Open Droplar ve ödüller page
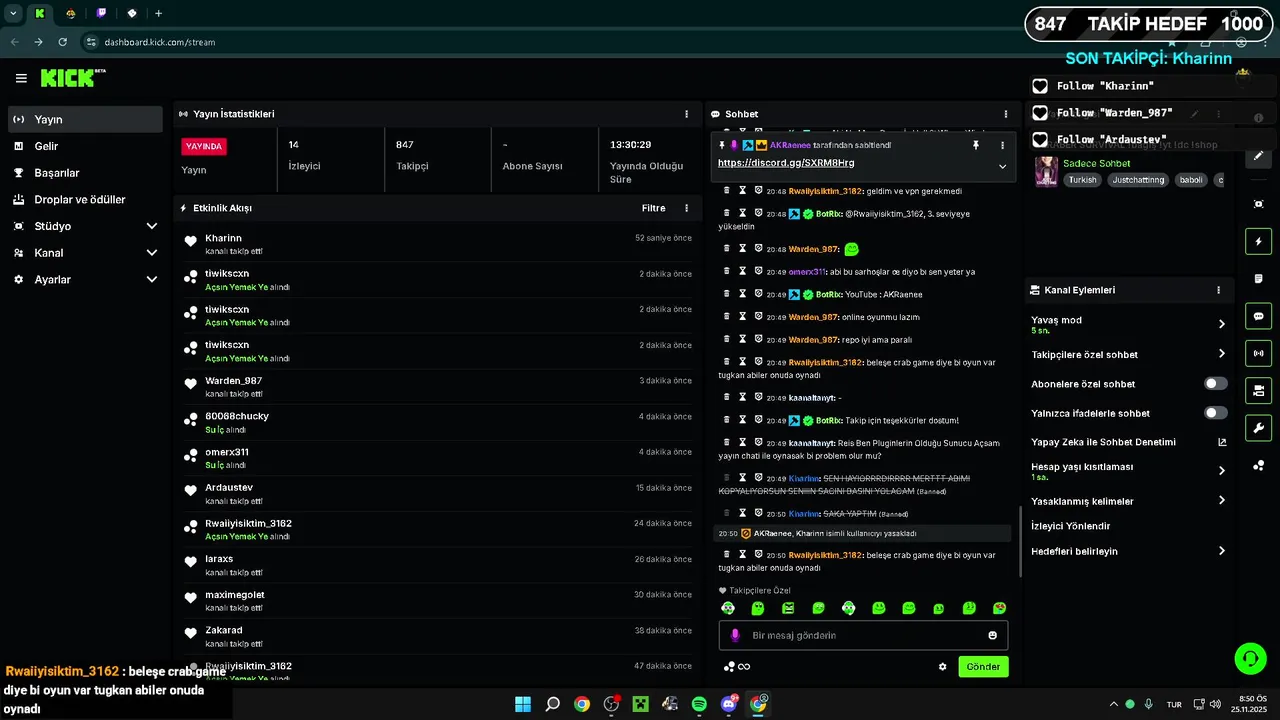The width and height of the screenshot is (1280, 720). 85,199
